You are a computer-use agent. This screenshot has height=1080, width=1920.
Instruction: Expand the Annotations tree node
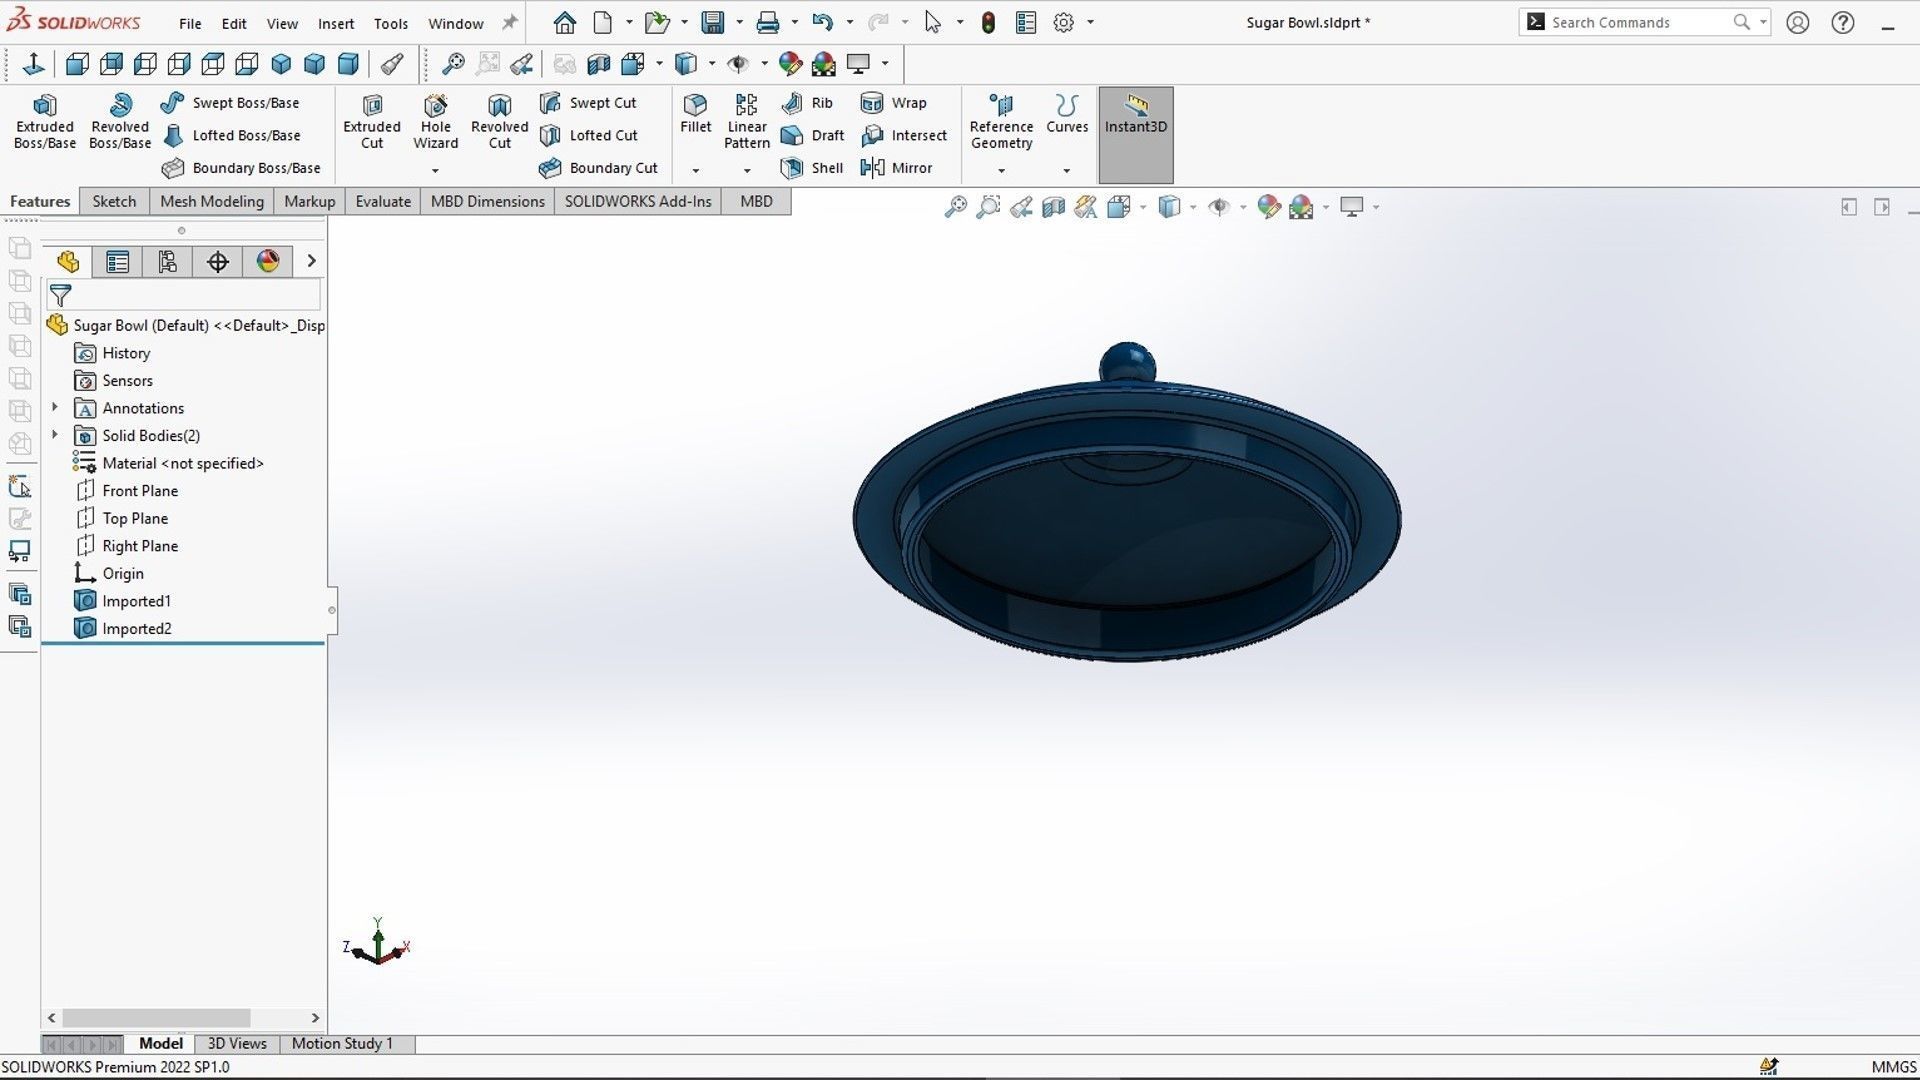click(x=55, y=408)
